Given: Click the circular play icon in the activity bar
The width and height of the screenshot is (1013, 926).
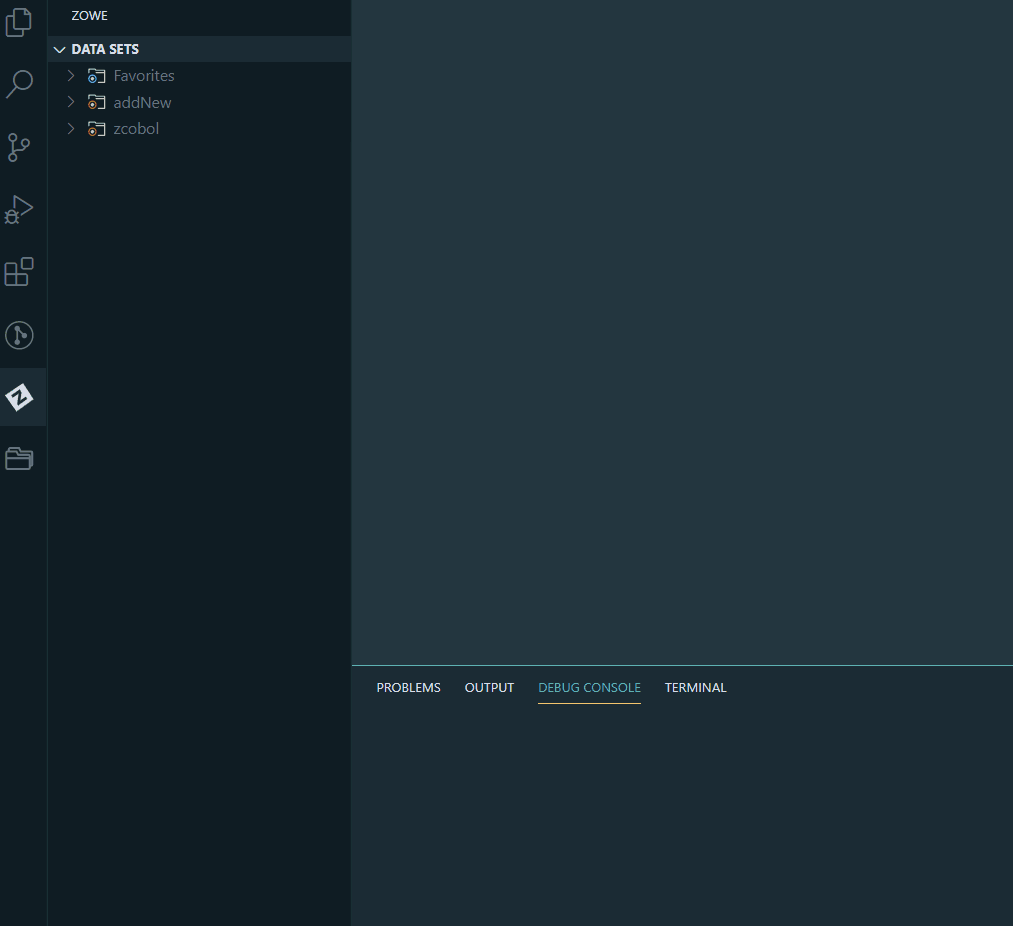Looking at the screenshot, I should 19,335.
